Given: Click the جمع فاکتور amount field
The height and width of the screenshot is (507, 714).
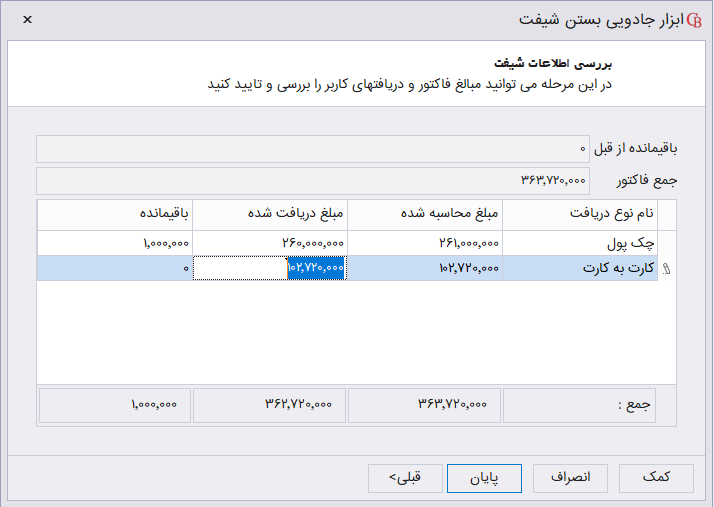Looking at the screenshot, I should 312,180.
